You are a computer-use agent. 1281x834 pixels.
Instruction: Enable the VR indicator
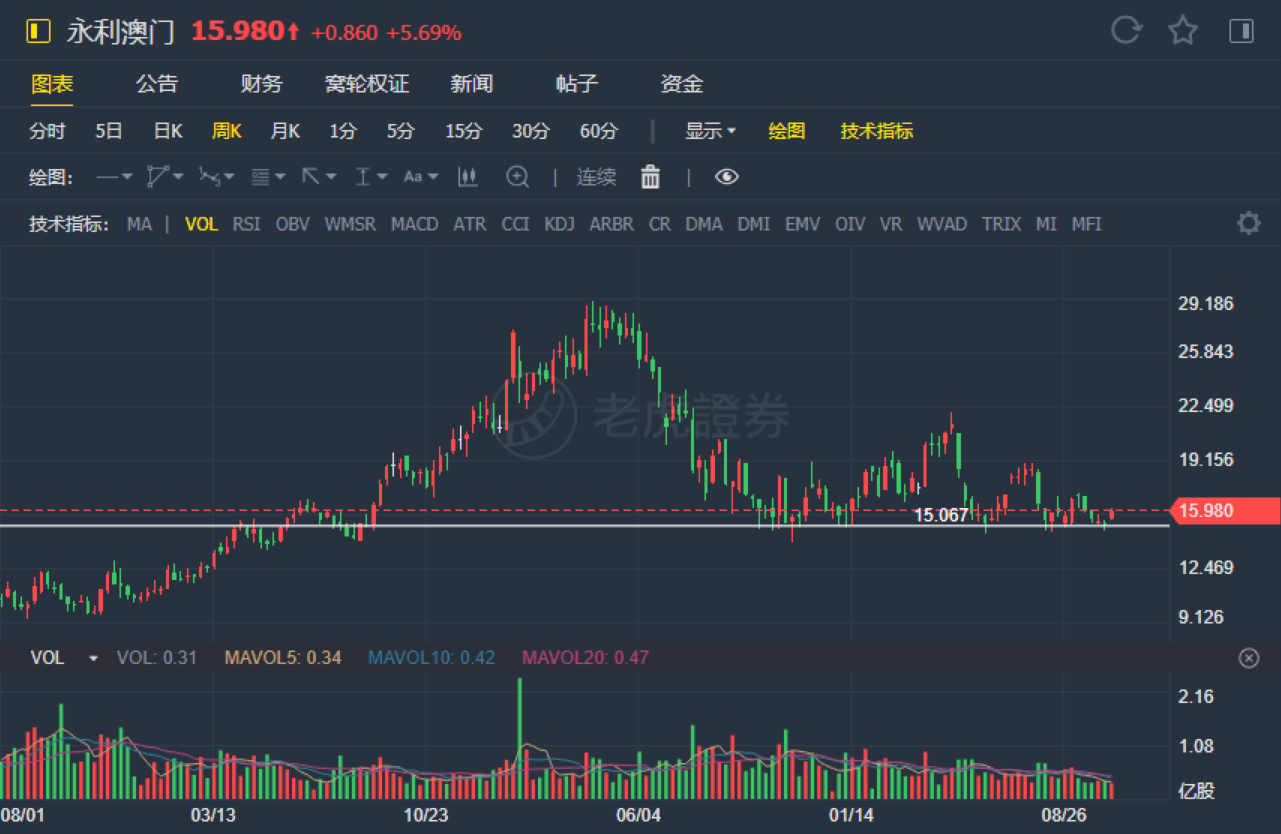891,224
